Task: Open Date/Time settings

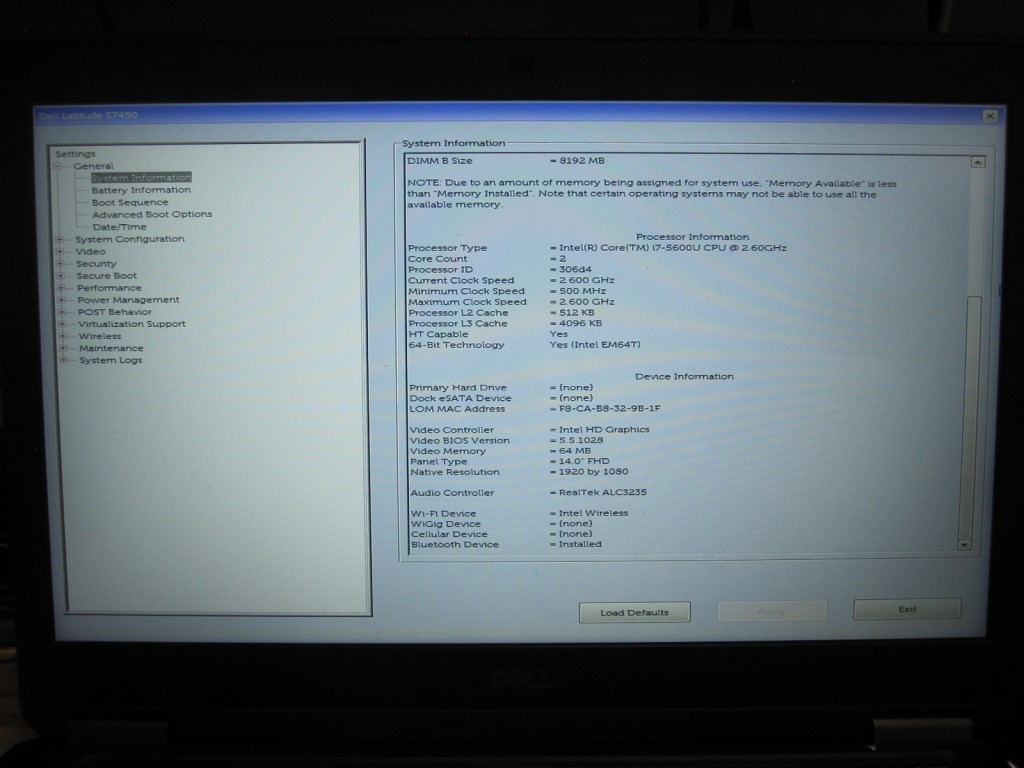Action: pos(120,227)
